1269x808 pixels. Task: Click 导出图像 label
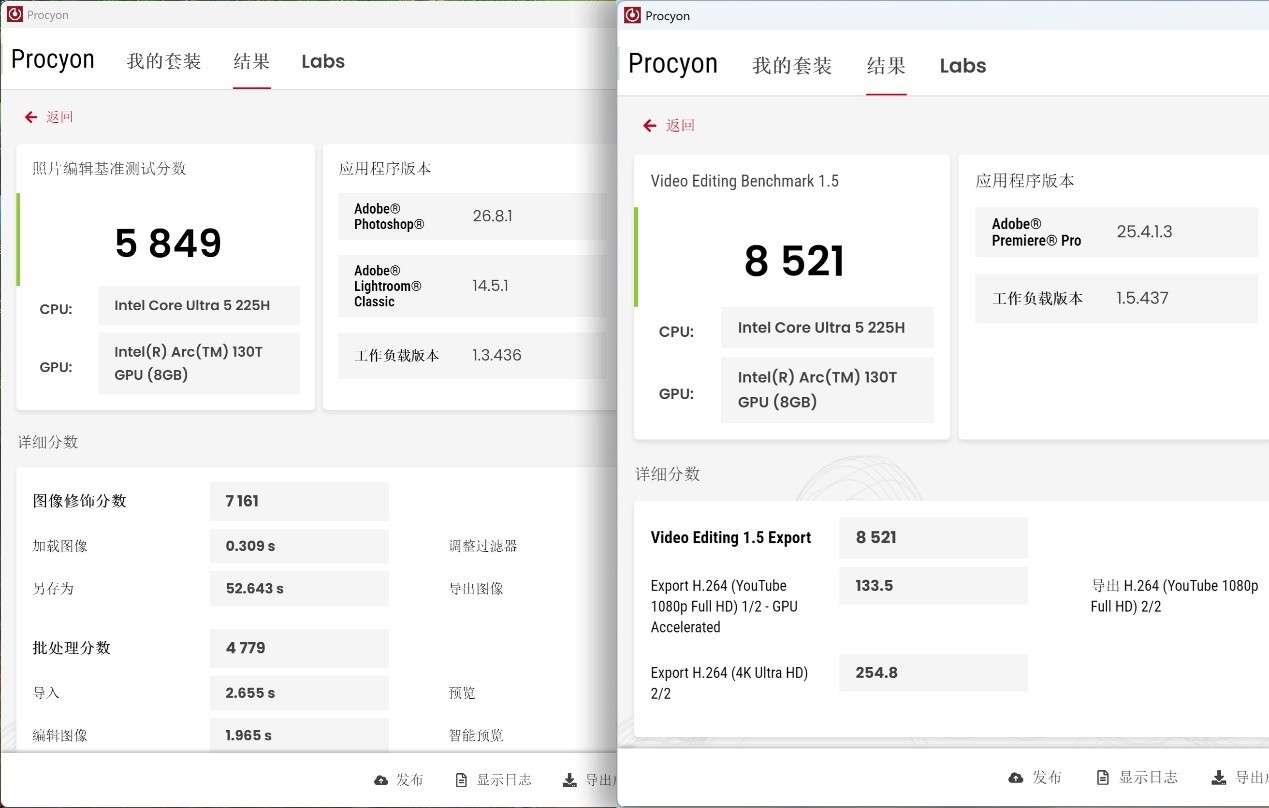[476, 589]
